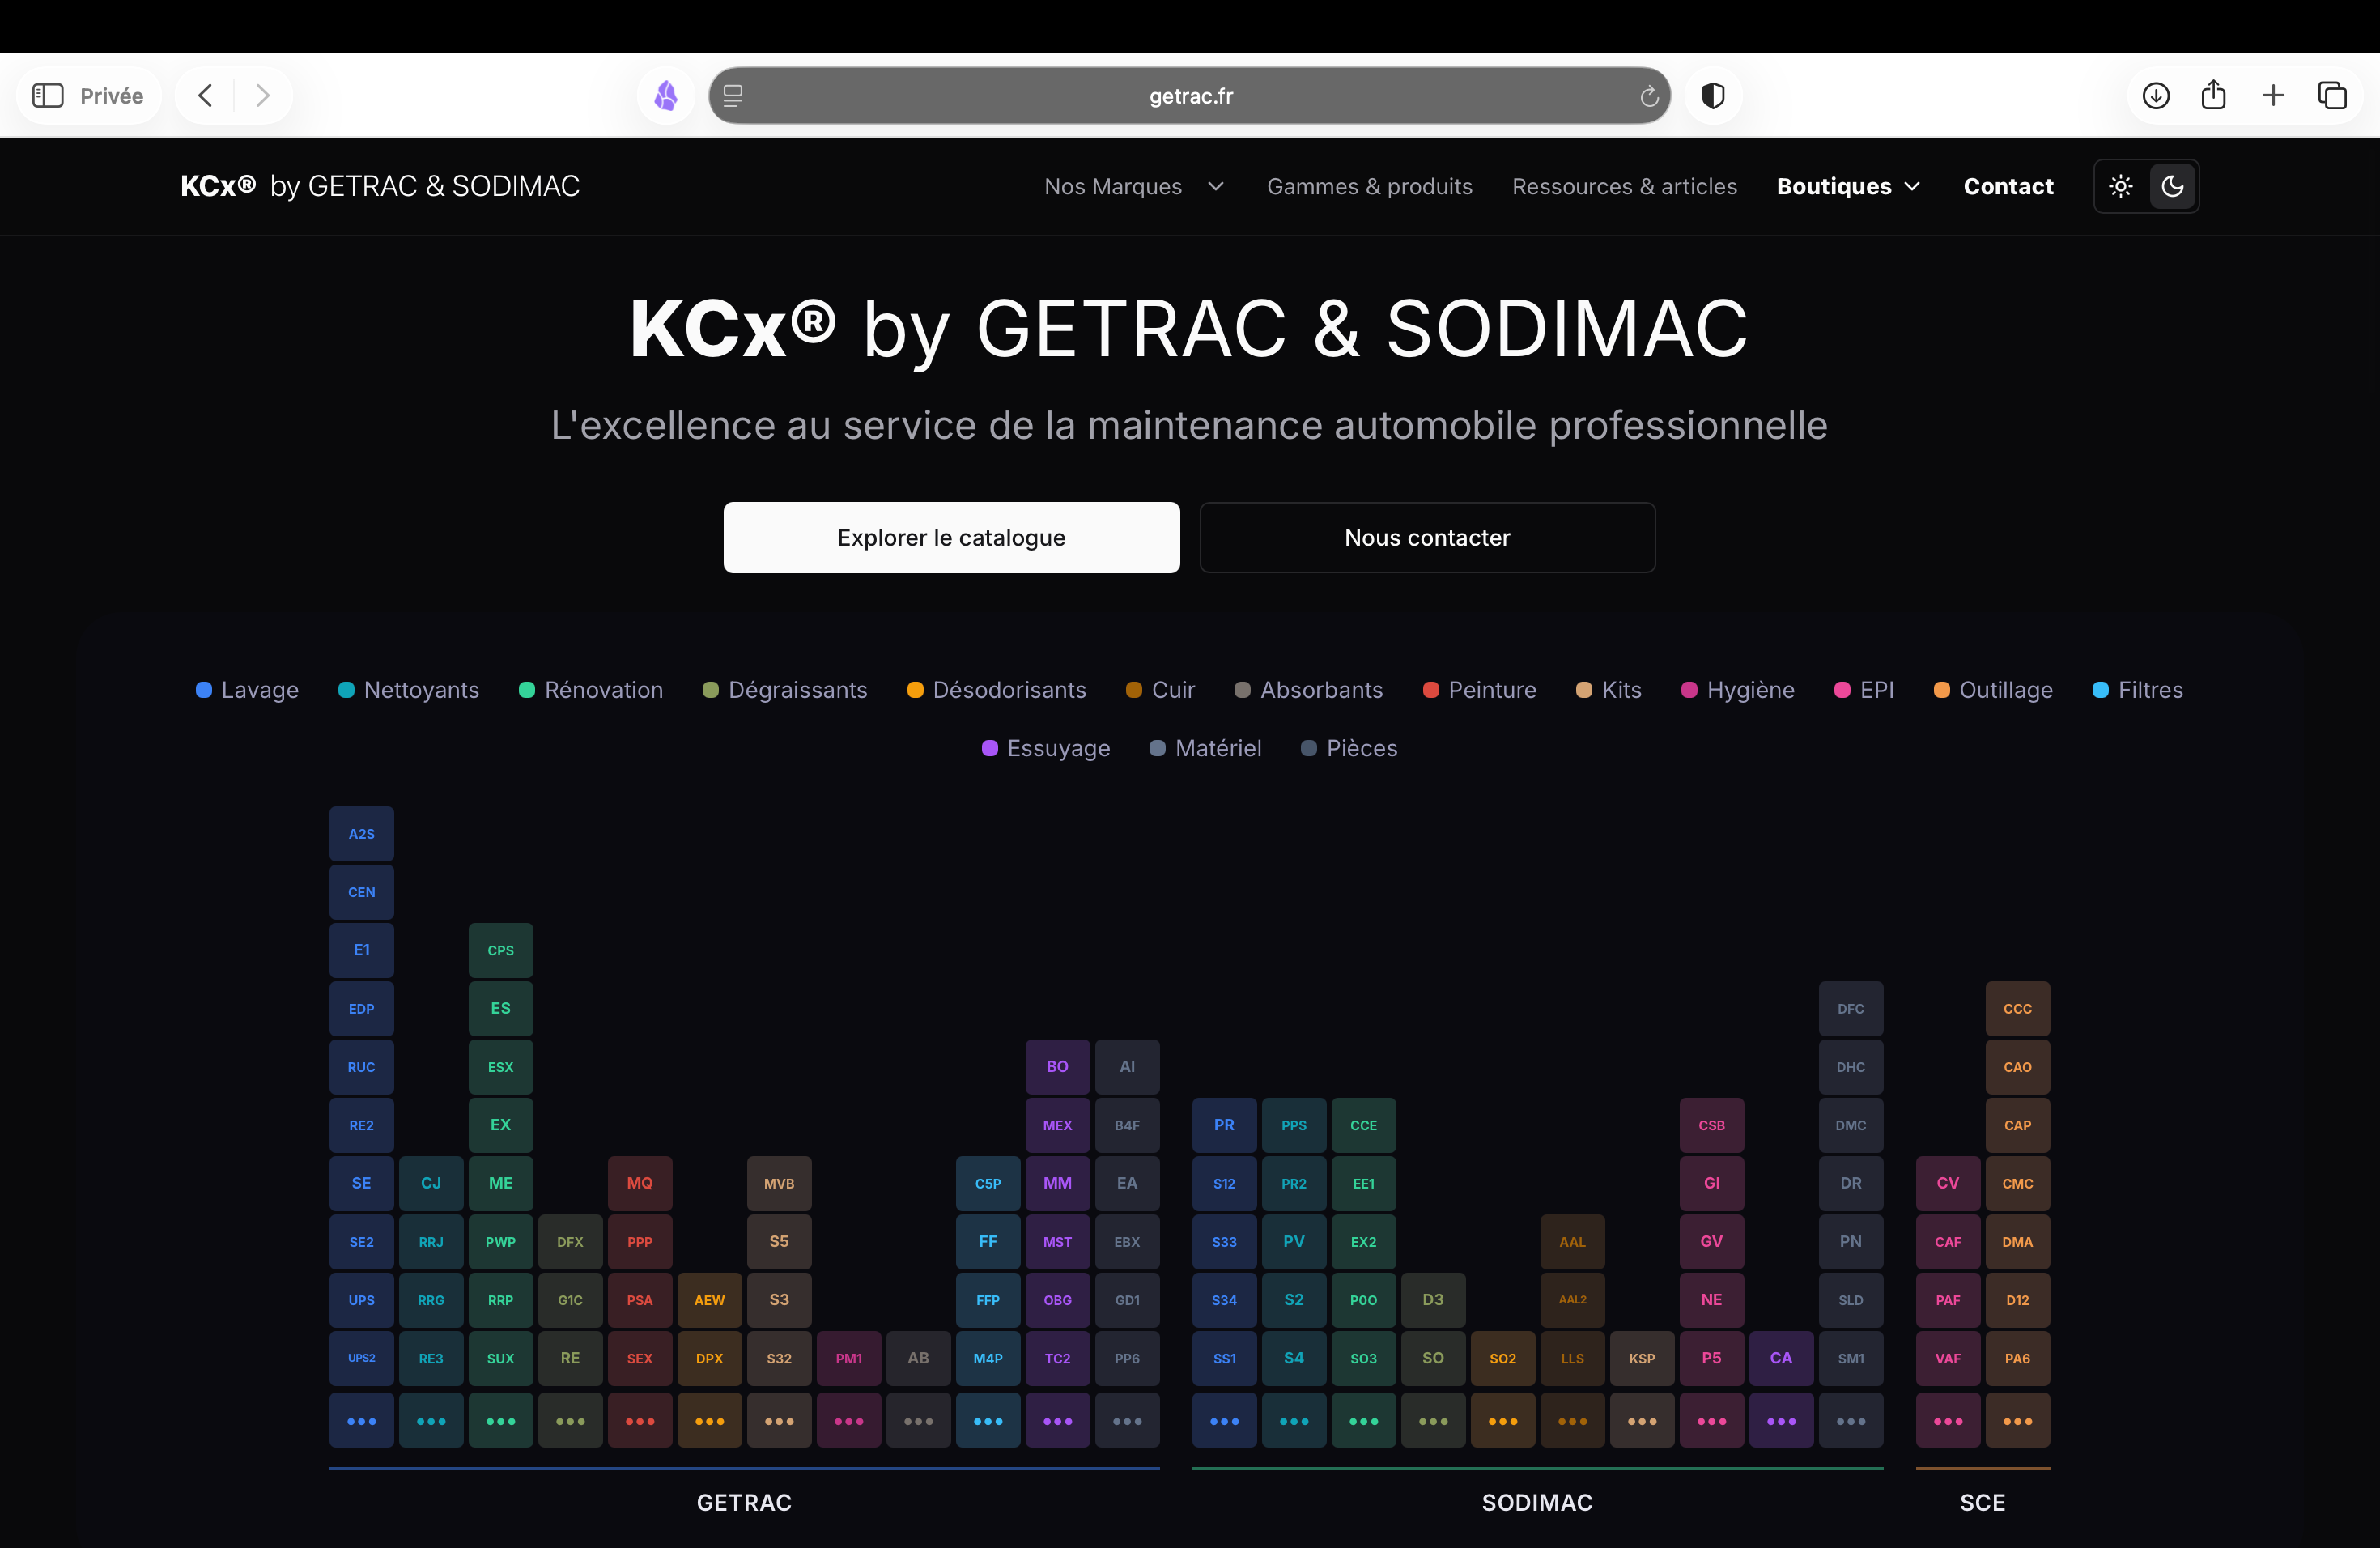Click Nous contacter button

point(1427,538)
